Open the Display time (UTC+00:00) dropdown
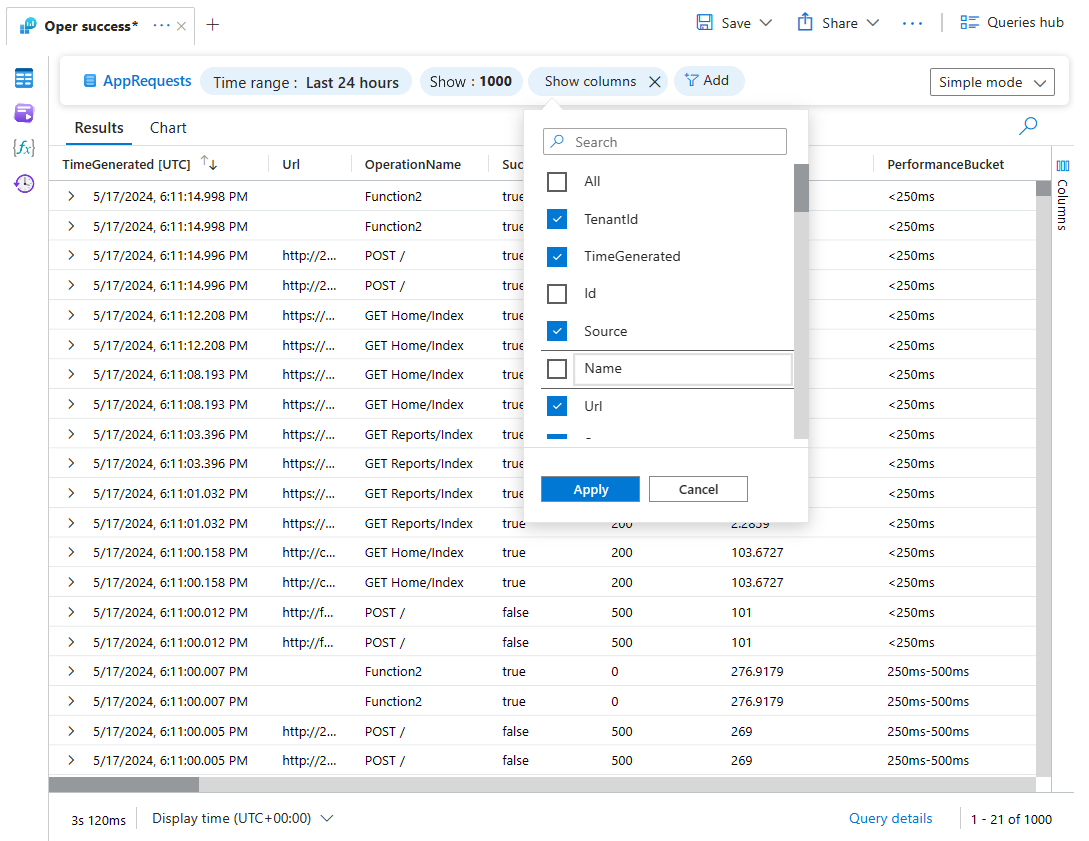 [x=240, y=818]
